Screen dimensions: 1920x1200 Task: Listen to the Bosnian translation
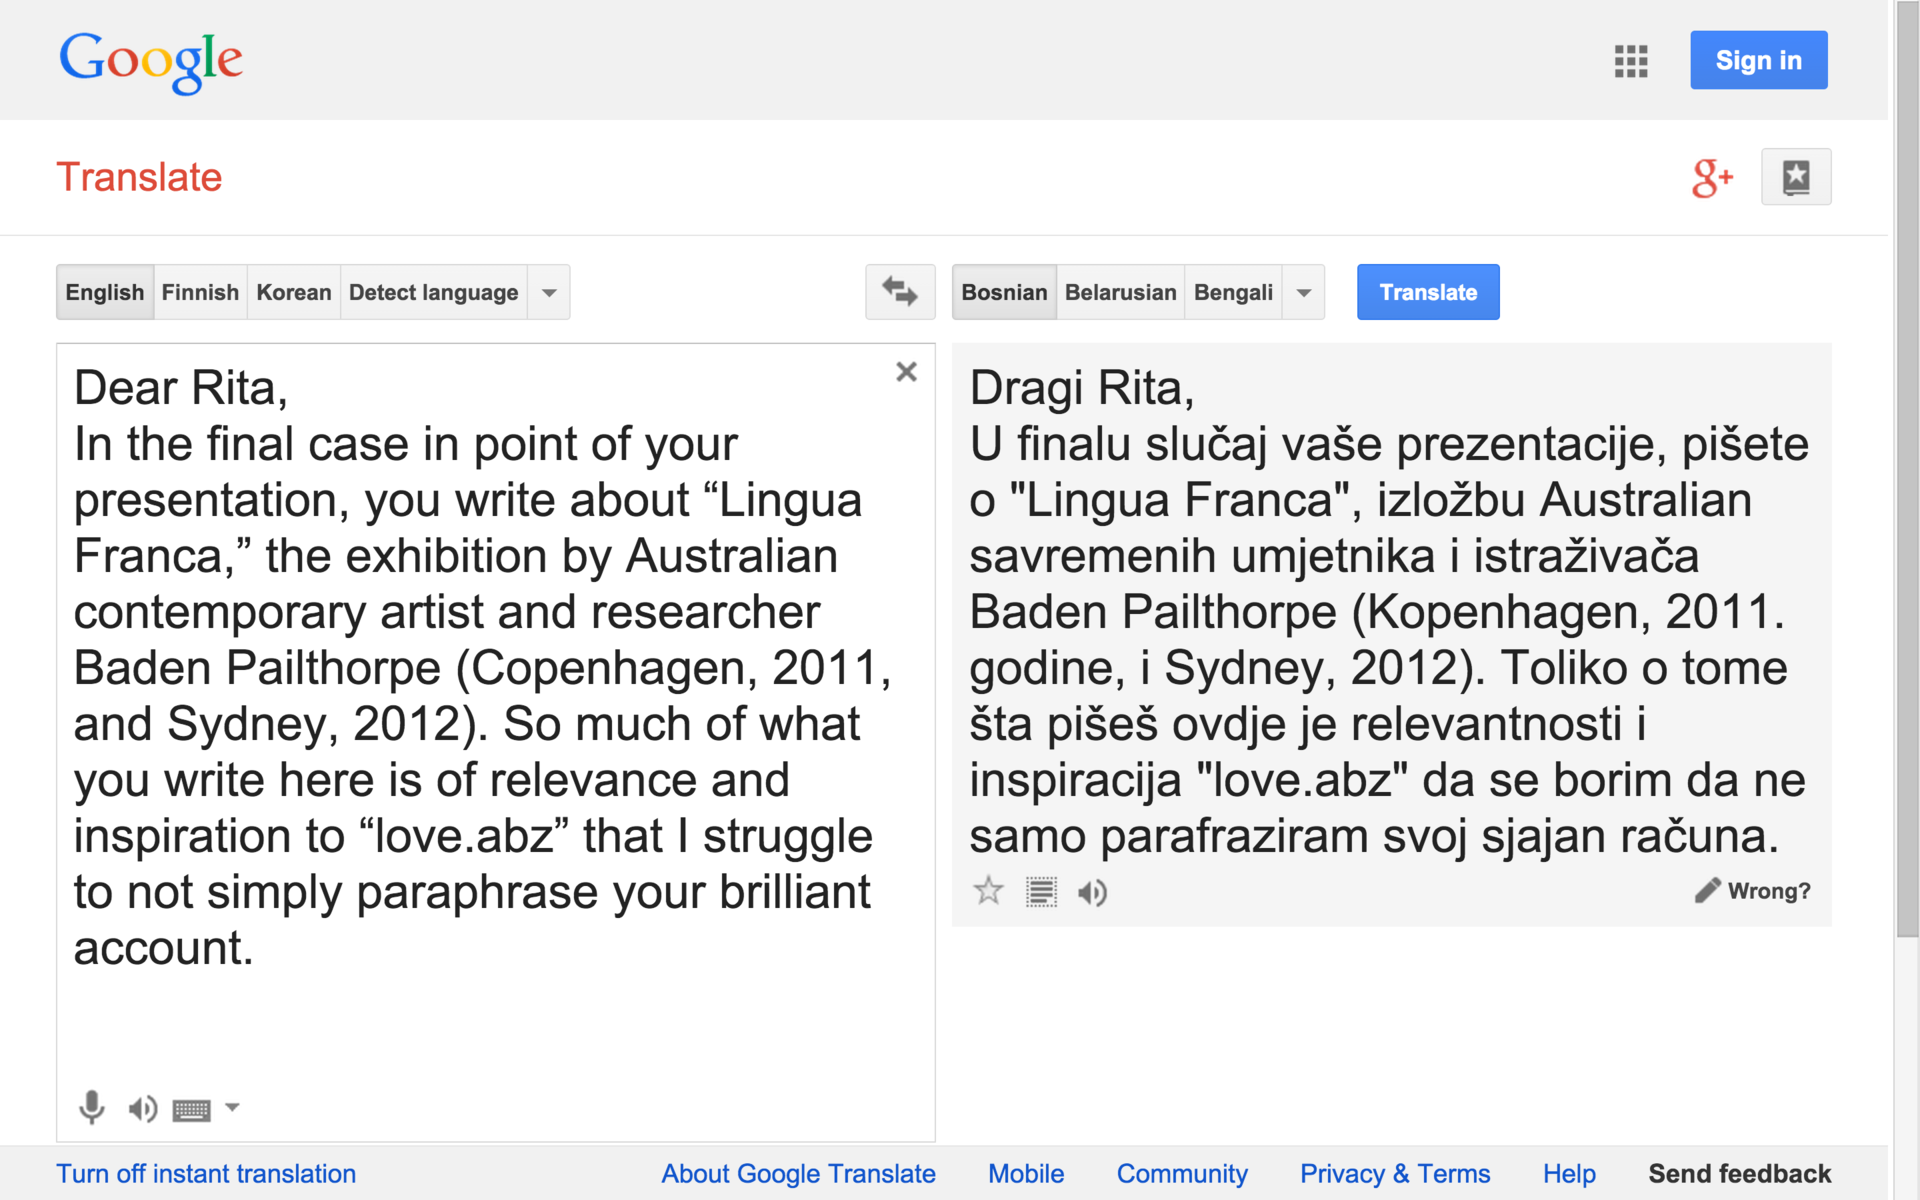pyautogui.click(x=1092, y=891)
